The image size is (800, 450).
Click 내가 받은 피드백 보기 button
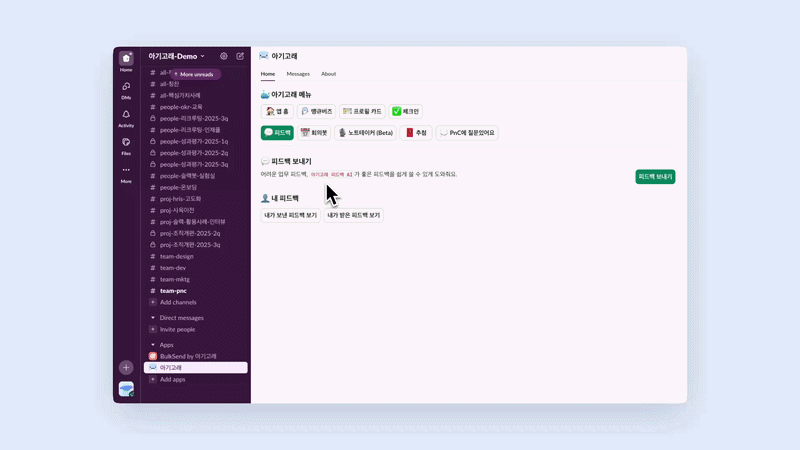click(x=354, y=215)
